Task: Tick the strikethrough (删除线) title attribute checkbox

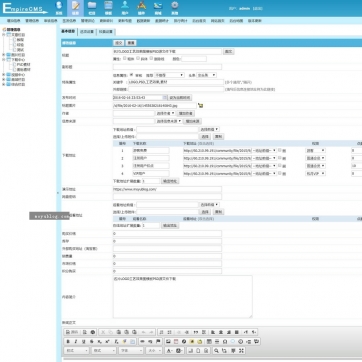Action: (x=151, y=58)
